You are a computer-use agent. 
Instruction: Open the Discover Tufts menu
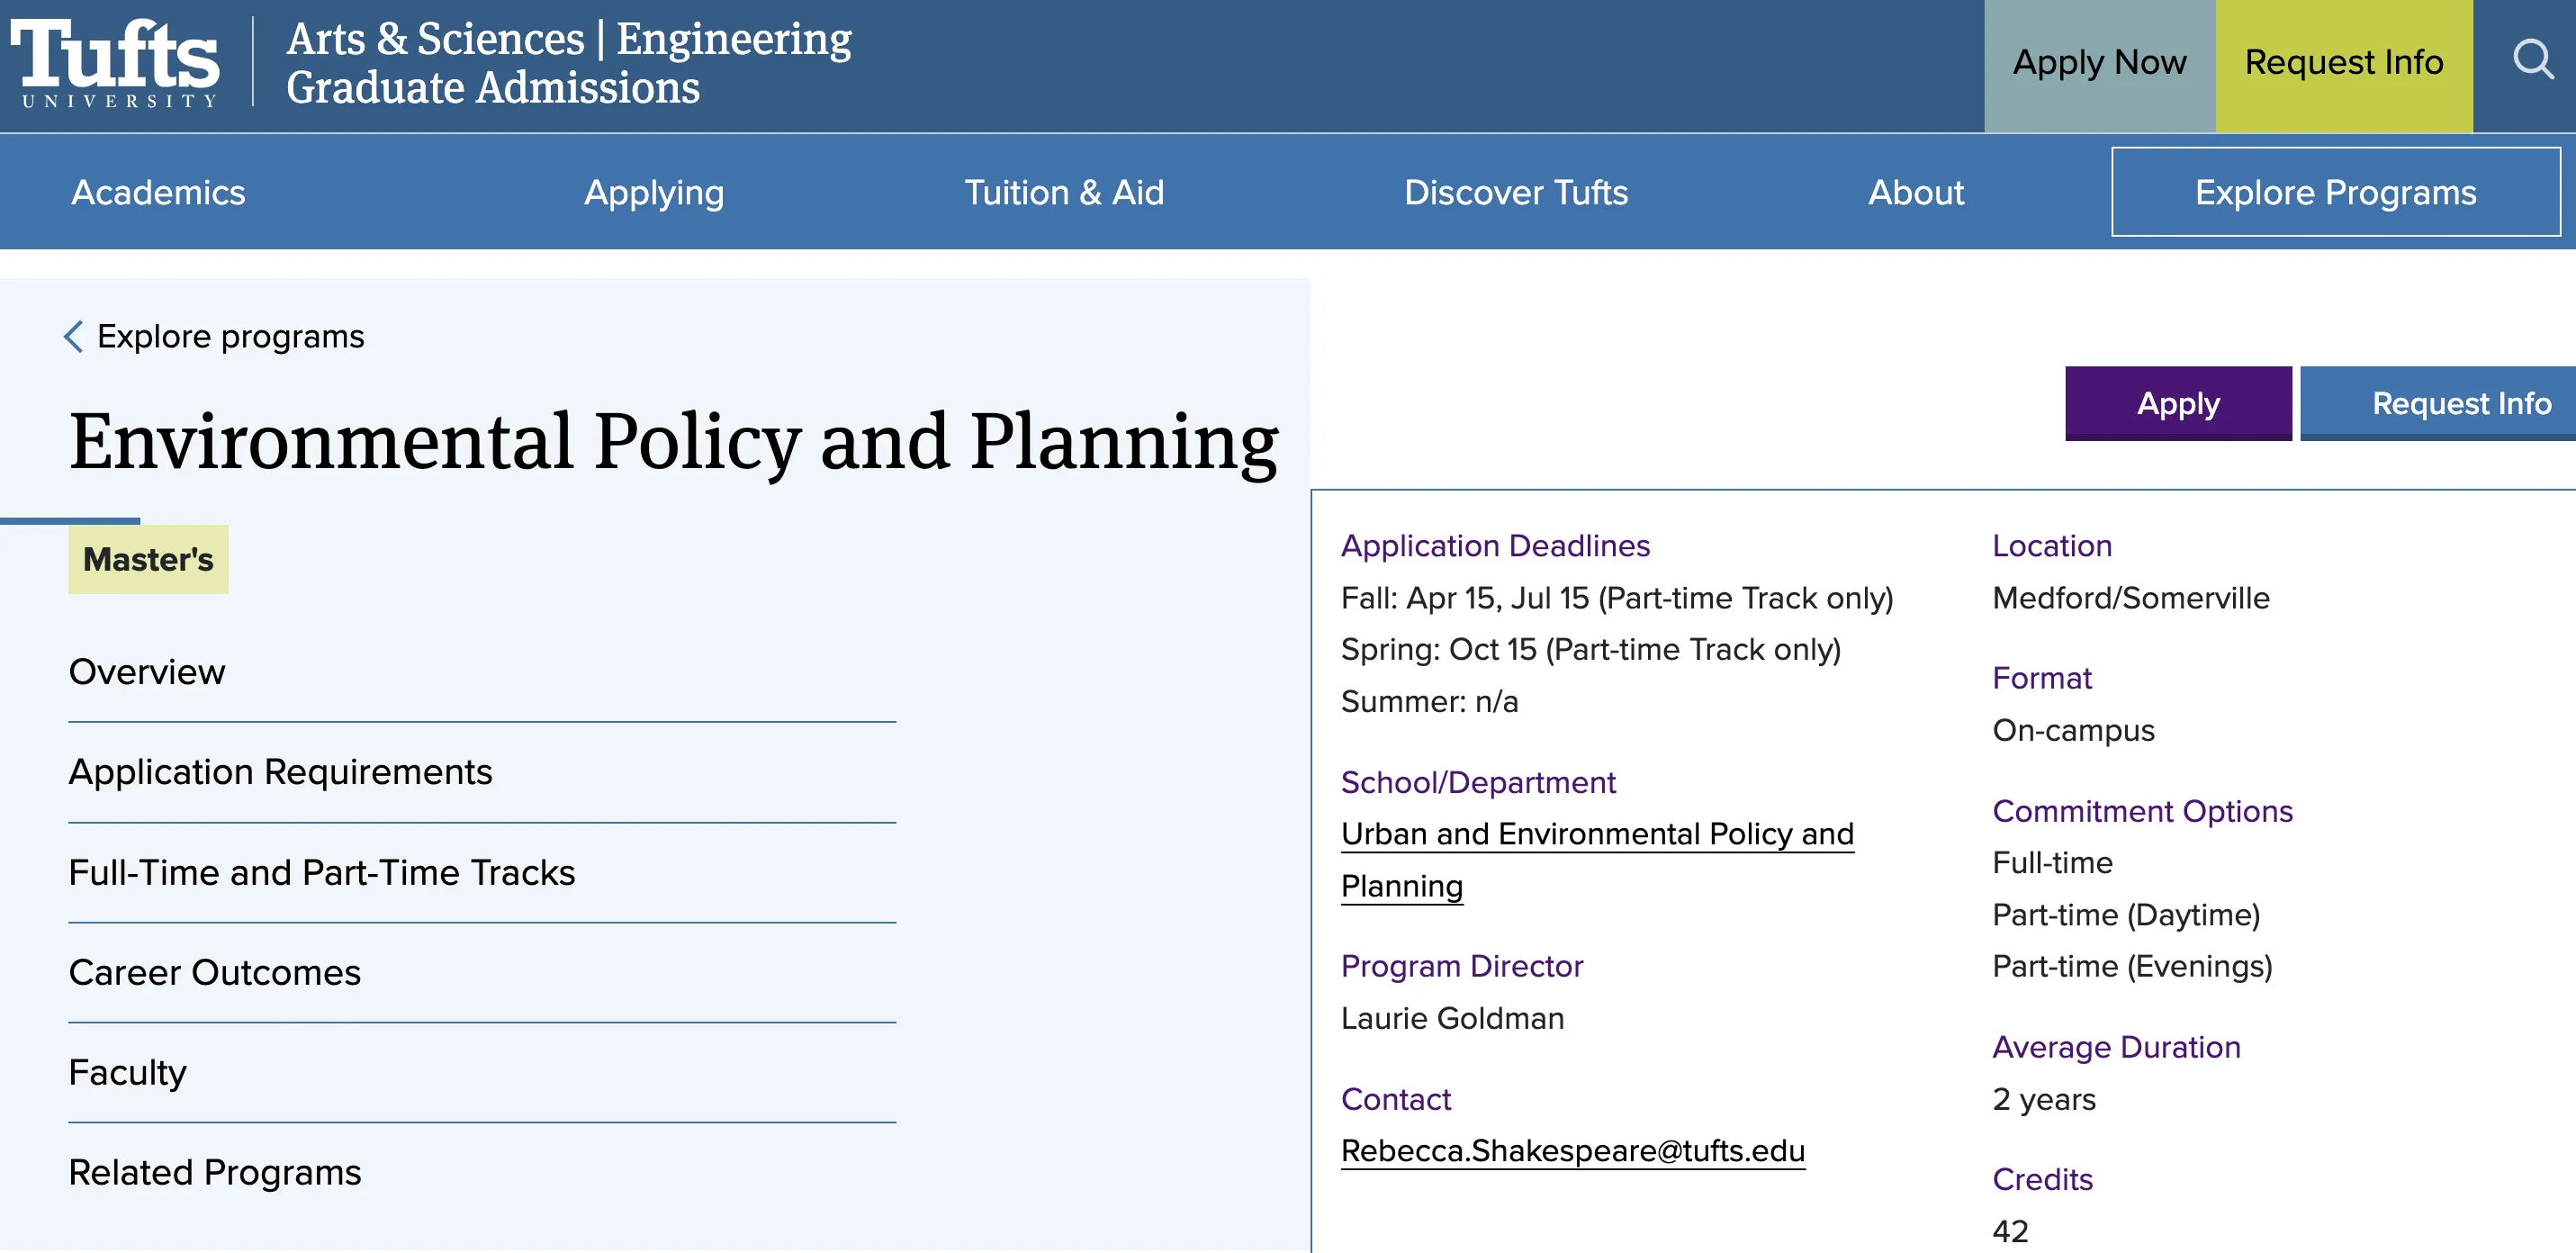pyautogui.click(x=1515, y=192)
